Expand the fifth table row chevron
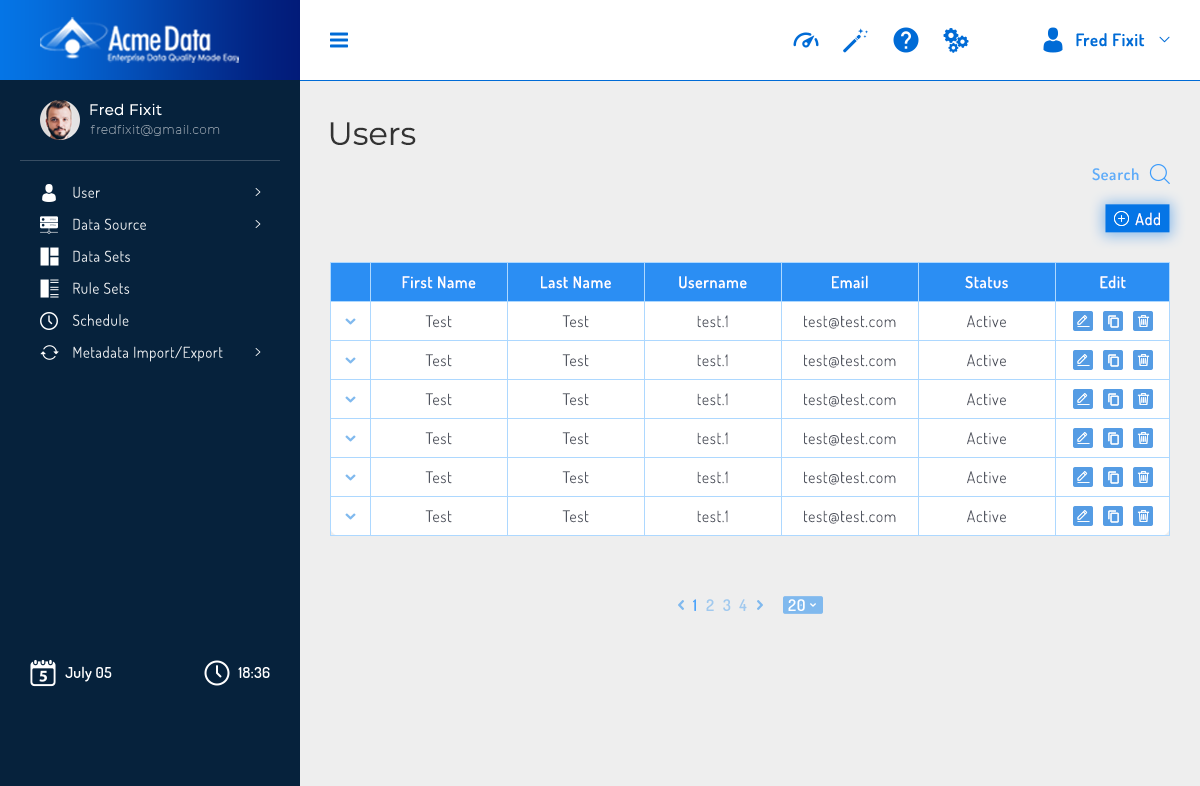This screenshot has height=786, width=1200. [x=350, y=477]
